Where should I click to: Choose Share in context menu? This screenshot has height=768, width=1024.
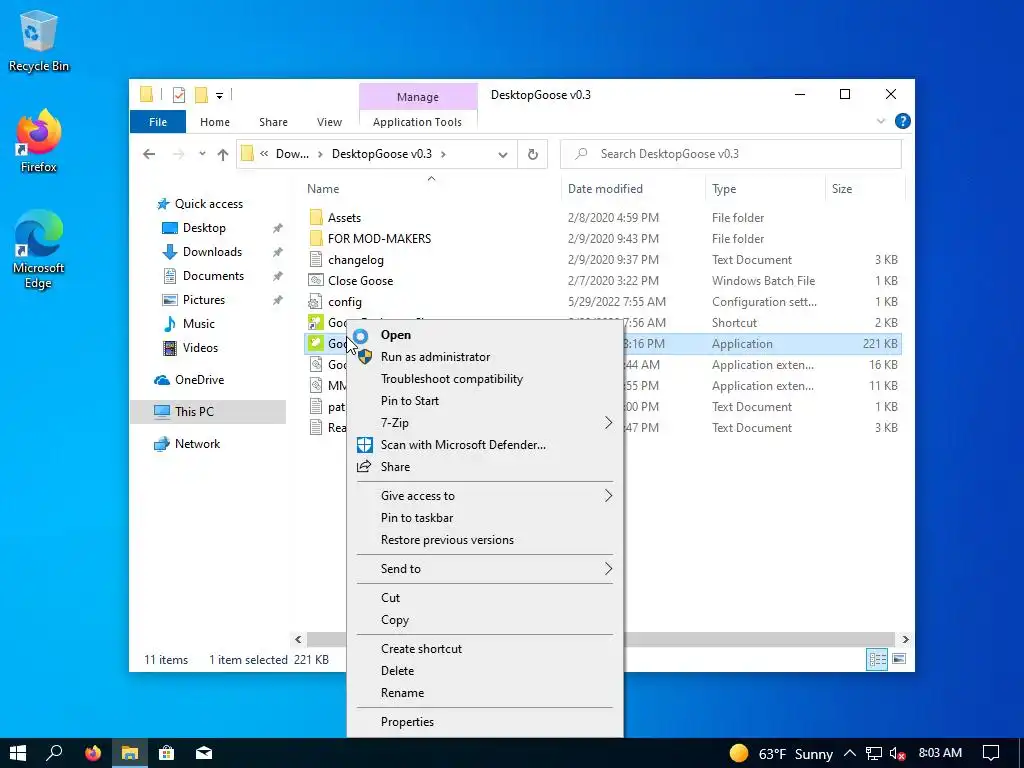(485, 467)
